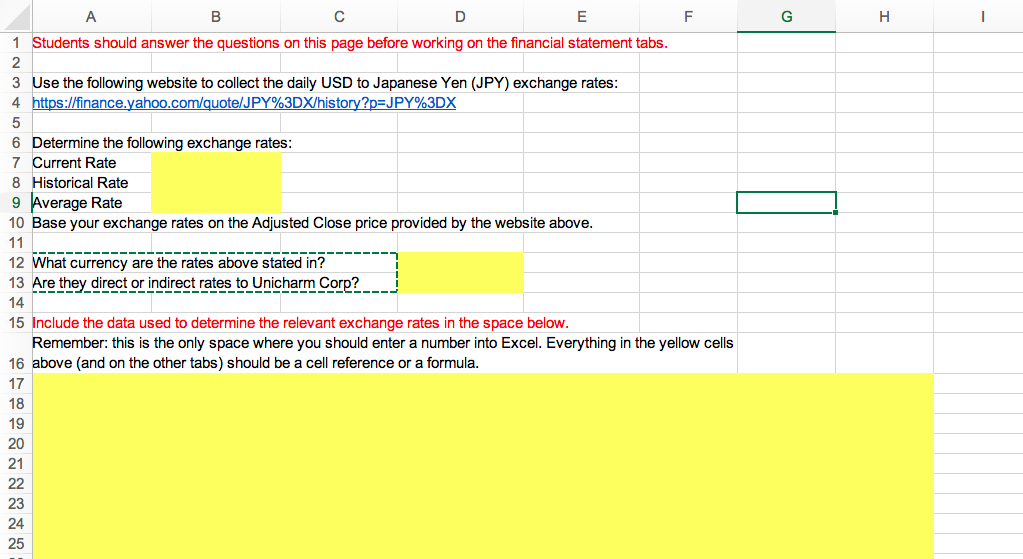
Task: Select column G header
Action: click(786, 16)
